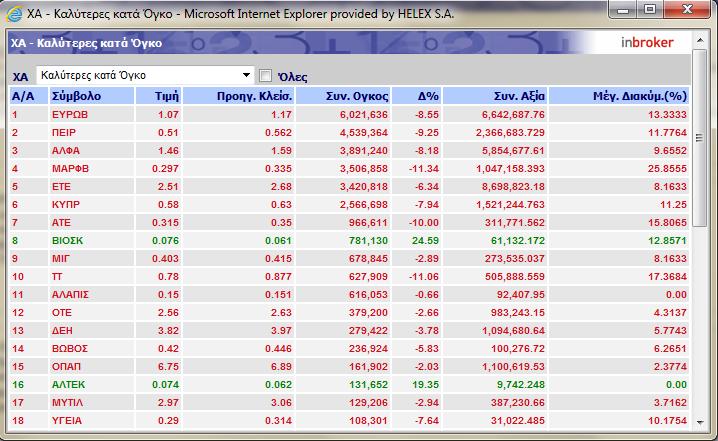Select symbol ΥΓΕΙΑ
This screenshot has height=441, width=718.
click(x=67, y=420)
